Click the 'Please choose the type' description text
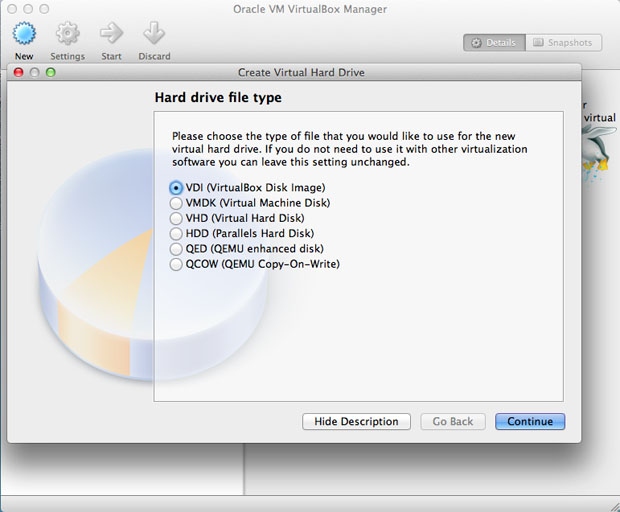This screenshot has height=512, width=620. pyautogui.click(x=350, y=149)
